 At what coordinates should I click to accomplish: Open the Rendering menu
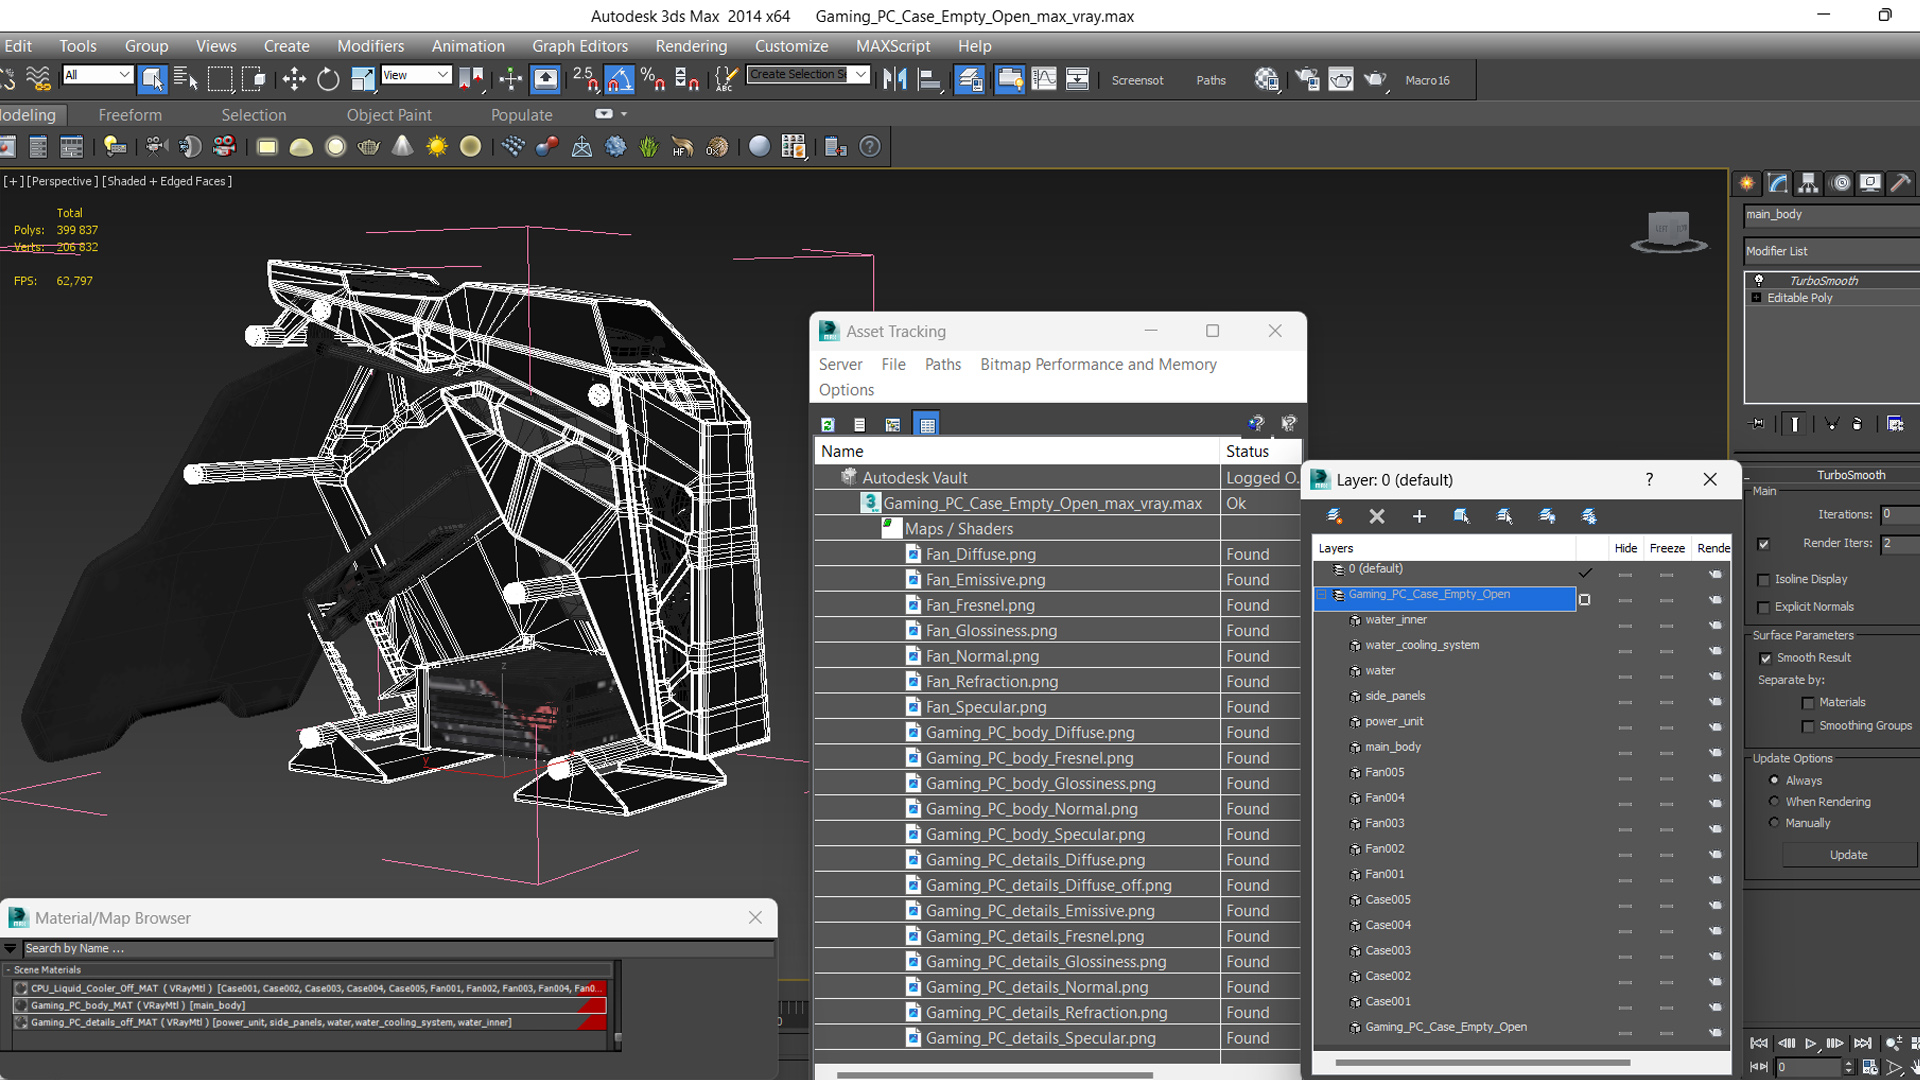pyautogui.click(x=691, y=46)
